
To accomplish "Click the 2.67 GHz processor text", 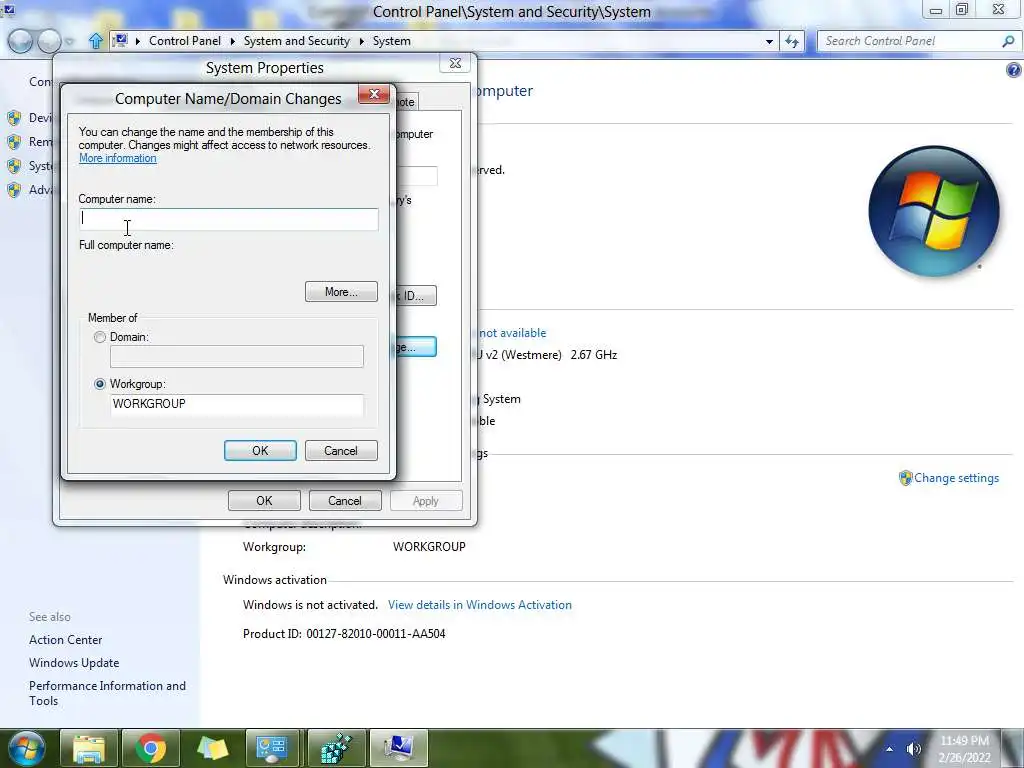I will pyautogui.click(x=594, y=355).
